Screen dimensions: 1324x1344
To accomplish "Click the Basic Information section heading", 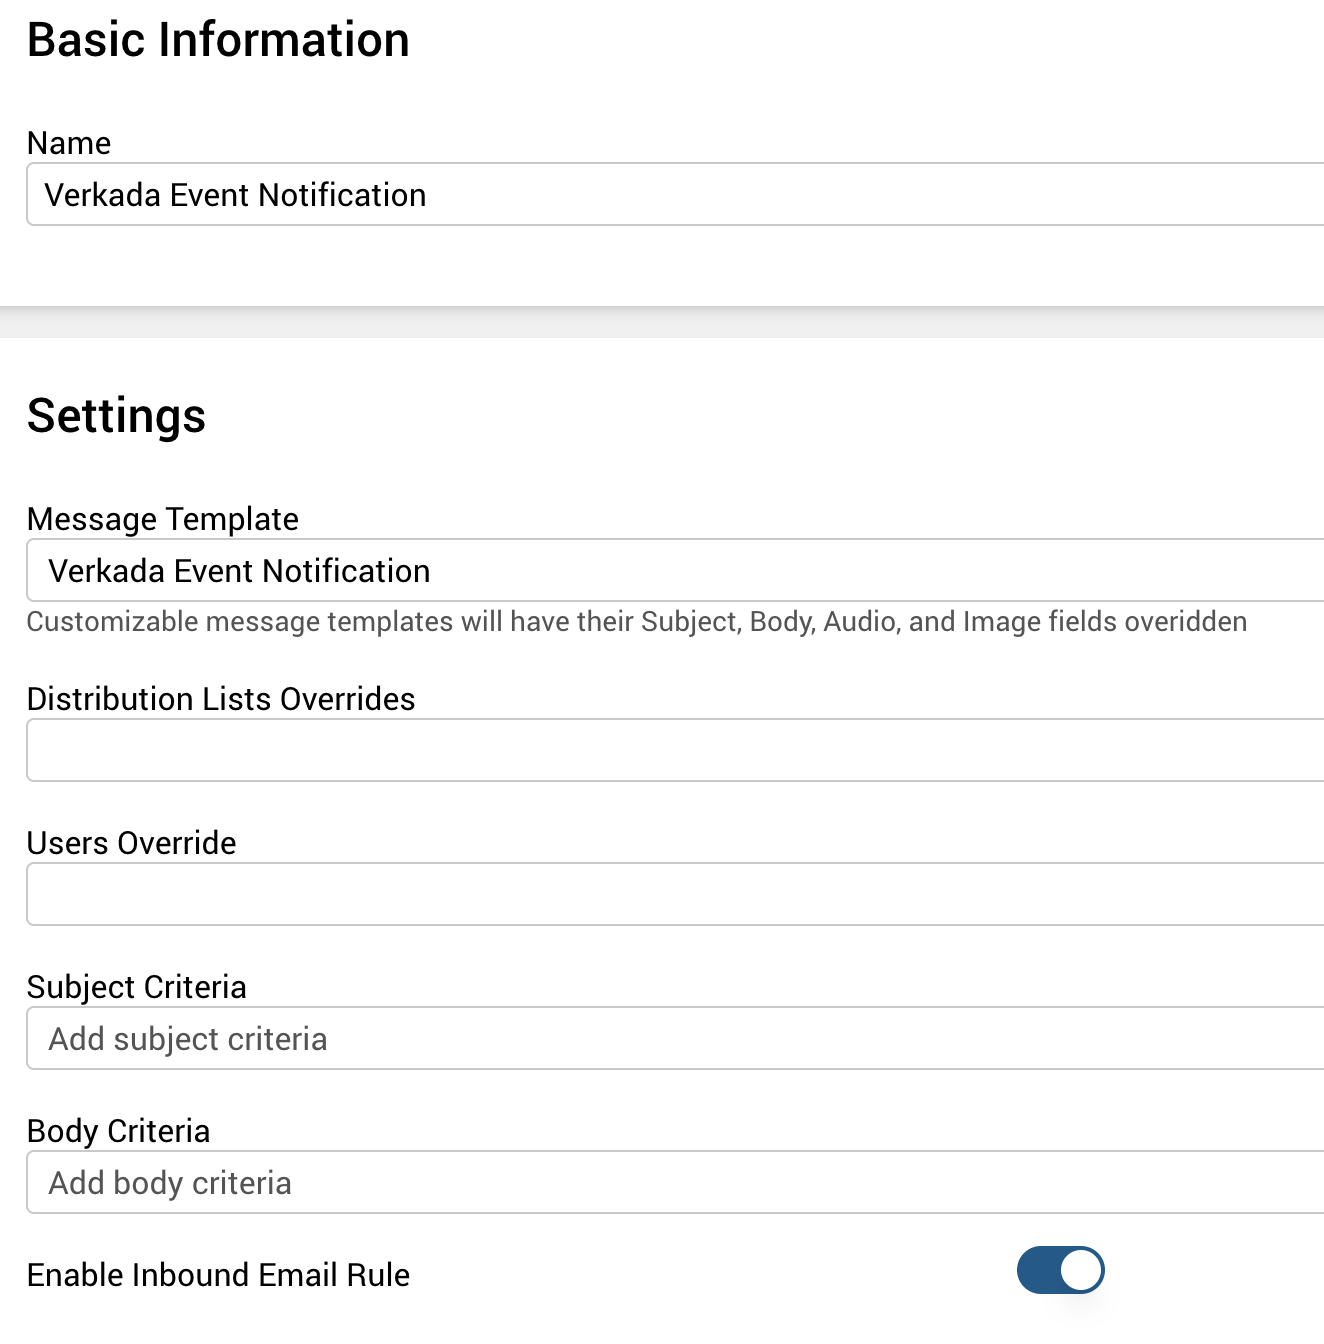I will point(218,40).
